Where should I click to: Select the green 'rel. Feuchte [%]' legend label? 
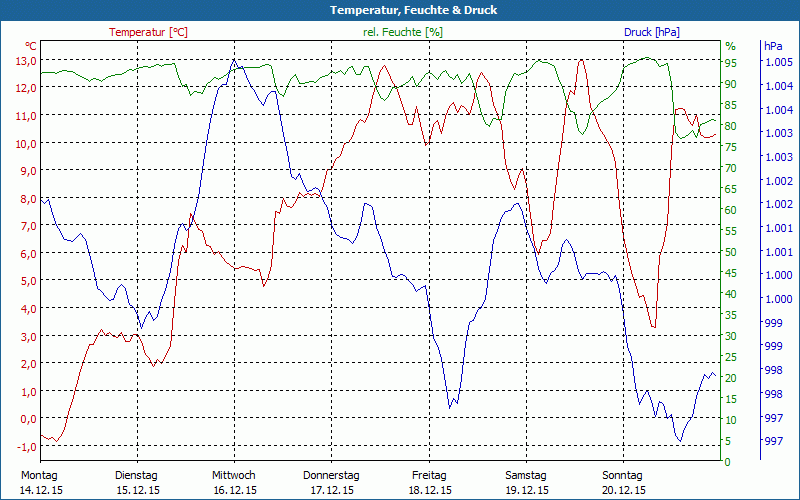(x=402, y=32)
